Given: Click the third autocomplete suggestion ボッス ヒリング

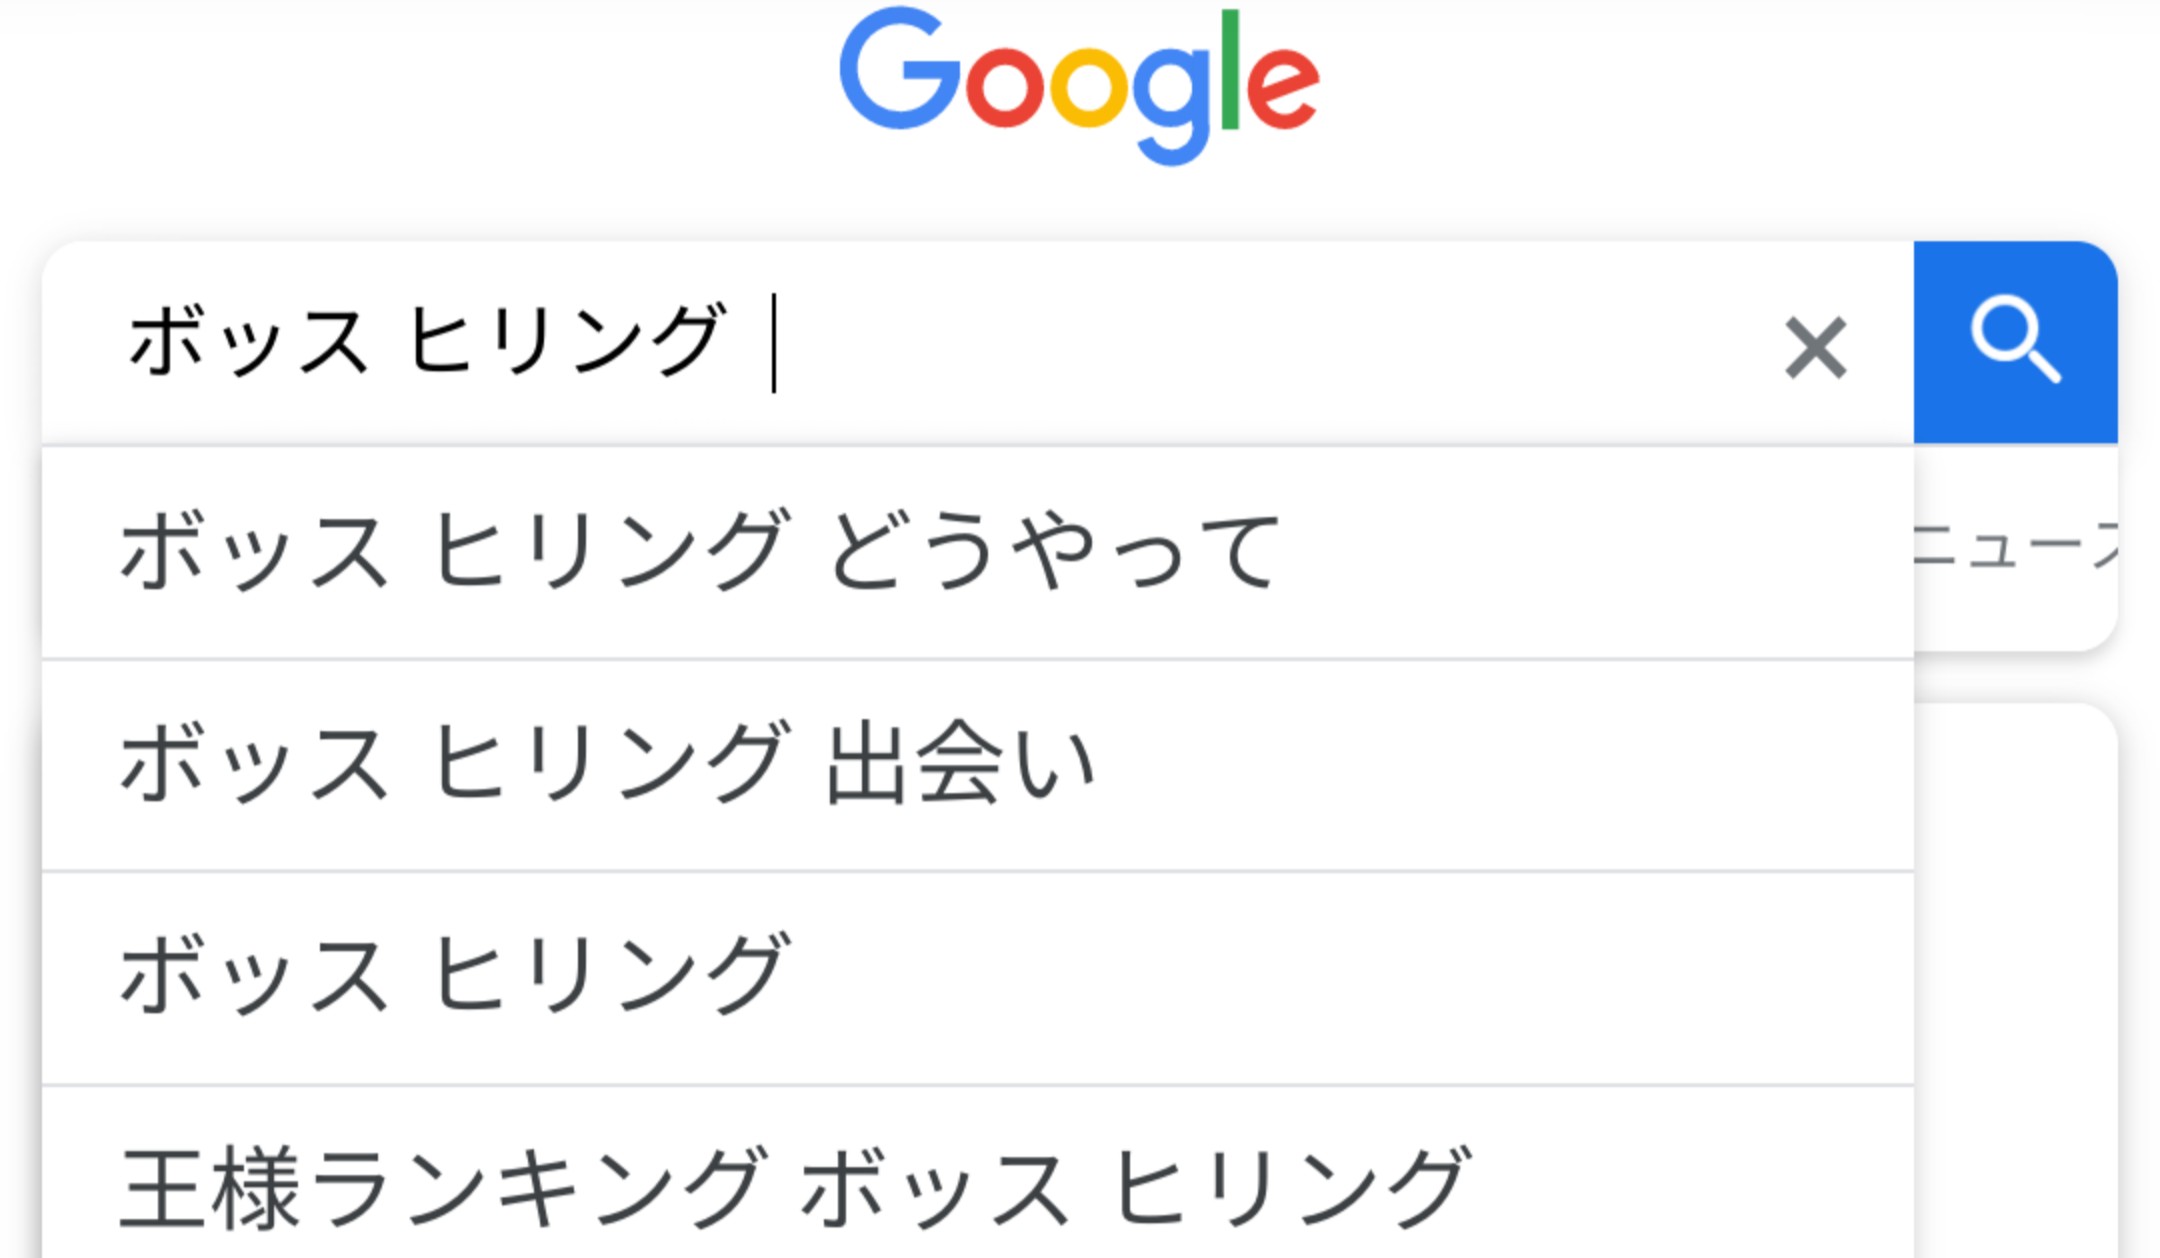Looking at the screenshot, I should click(455, 976).
